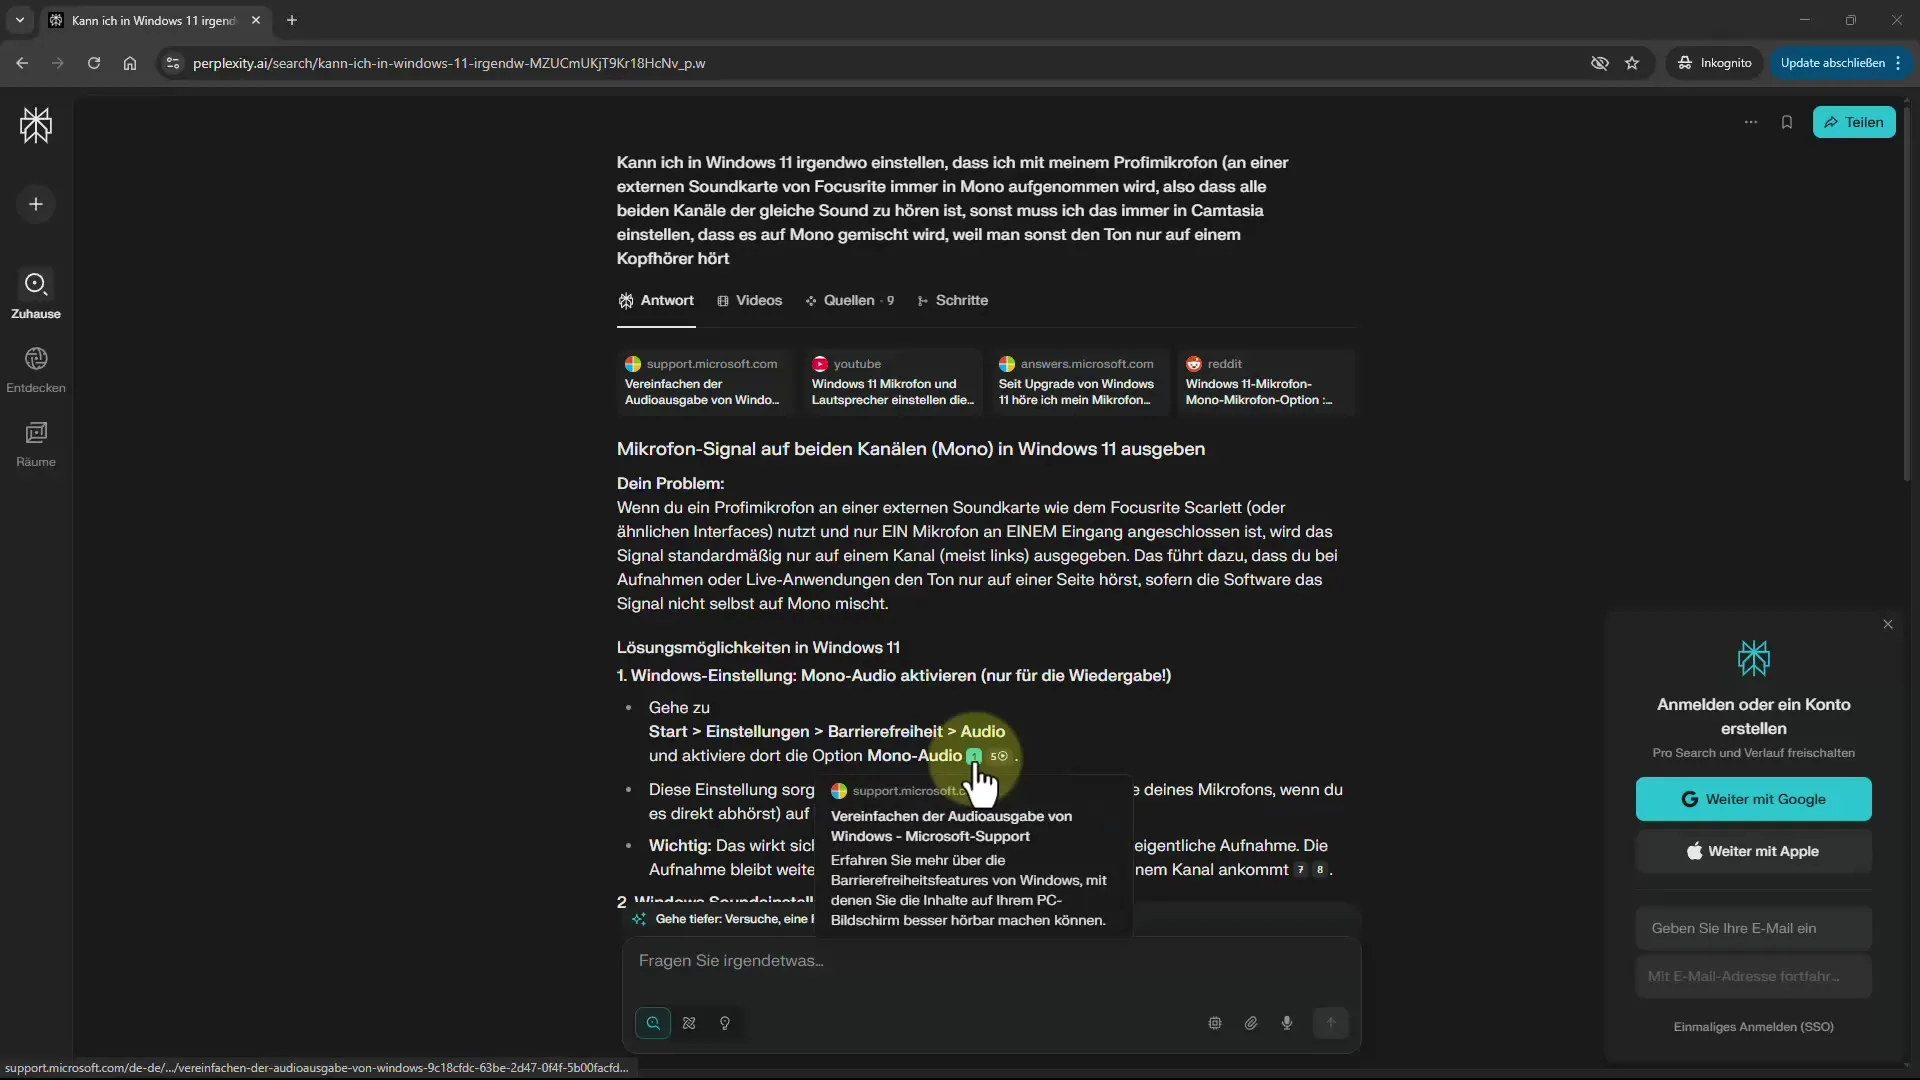
Task: Open the model selector chip icon
Action: [x=1215, y=1023]
